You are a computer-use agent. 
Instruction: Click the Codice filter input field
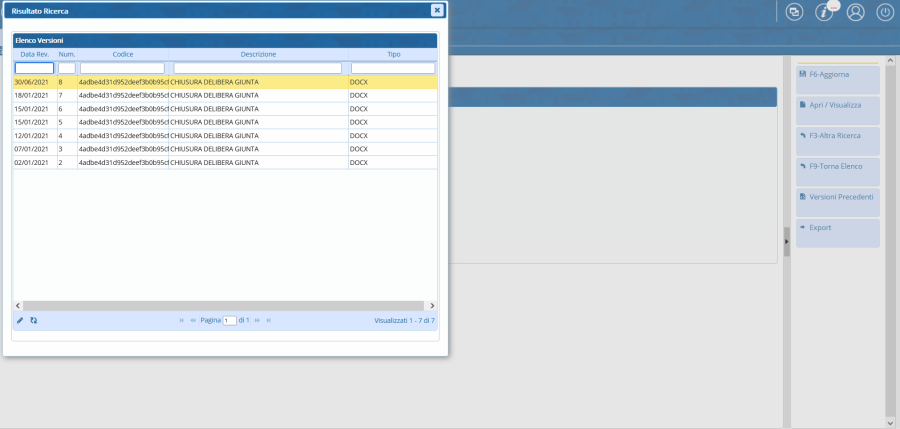122,68
